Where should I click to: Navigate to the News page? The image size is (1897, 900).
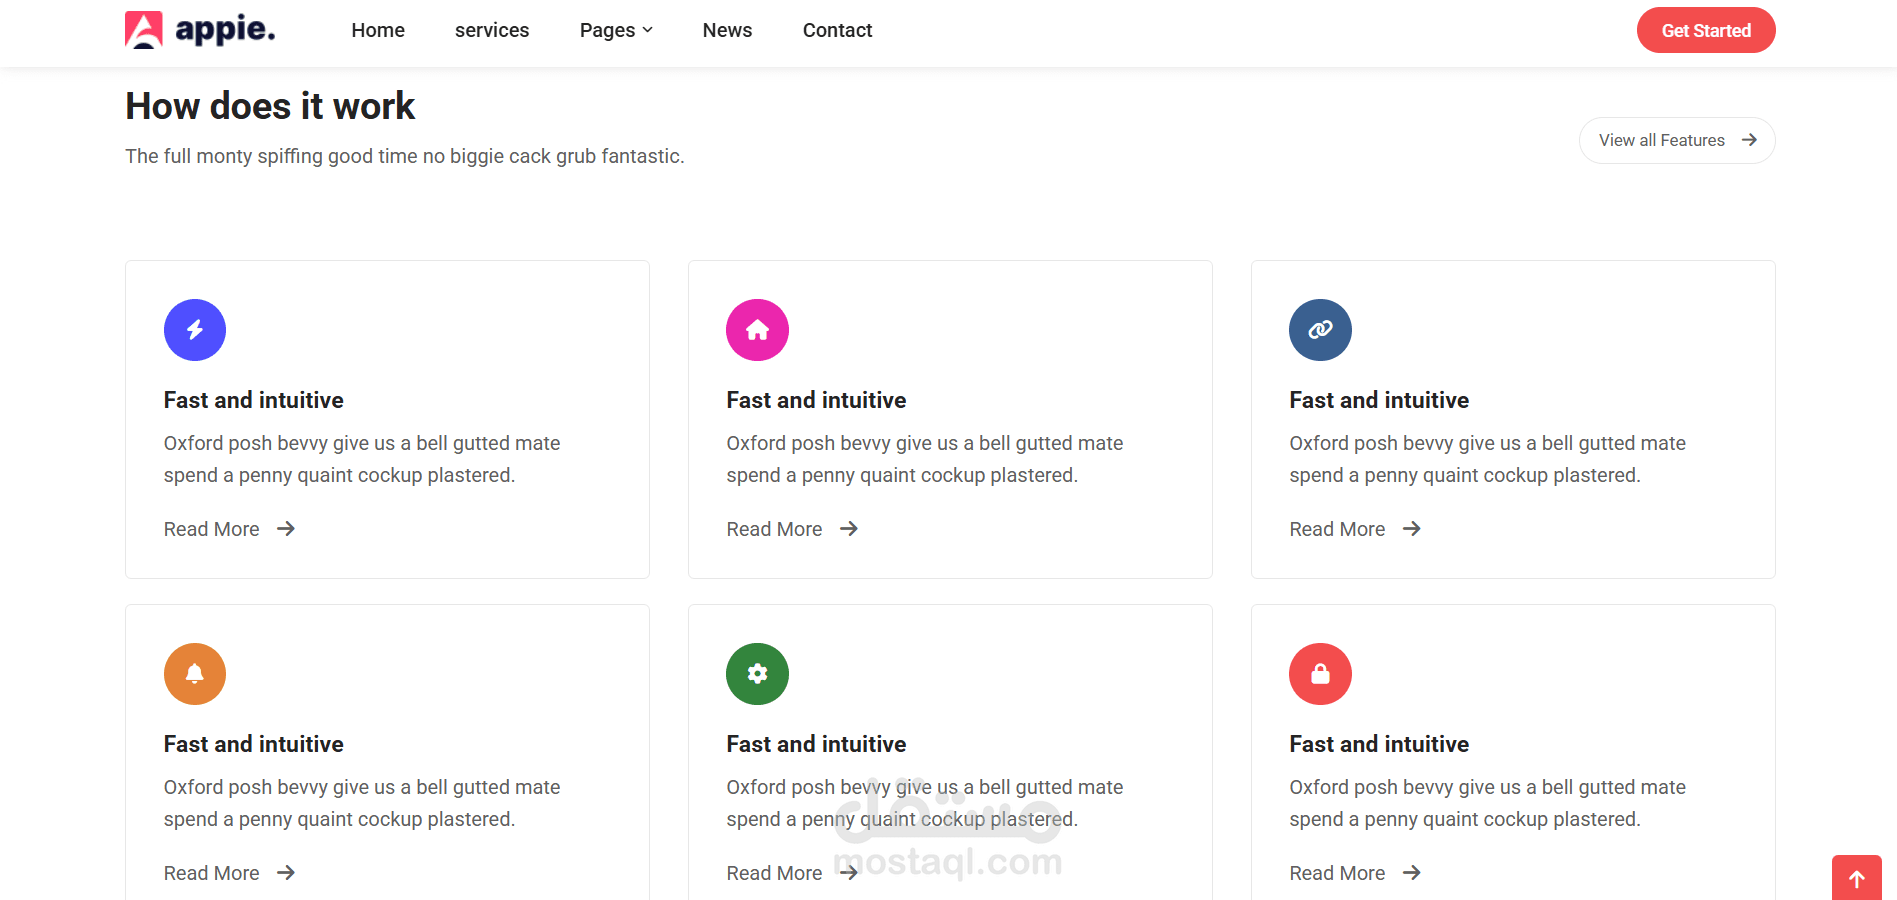(727, 30)
